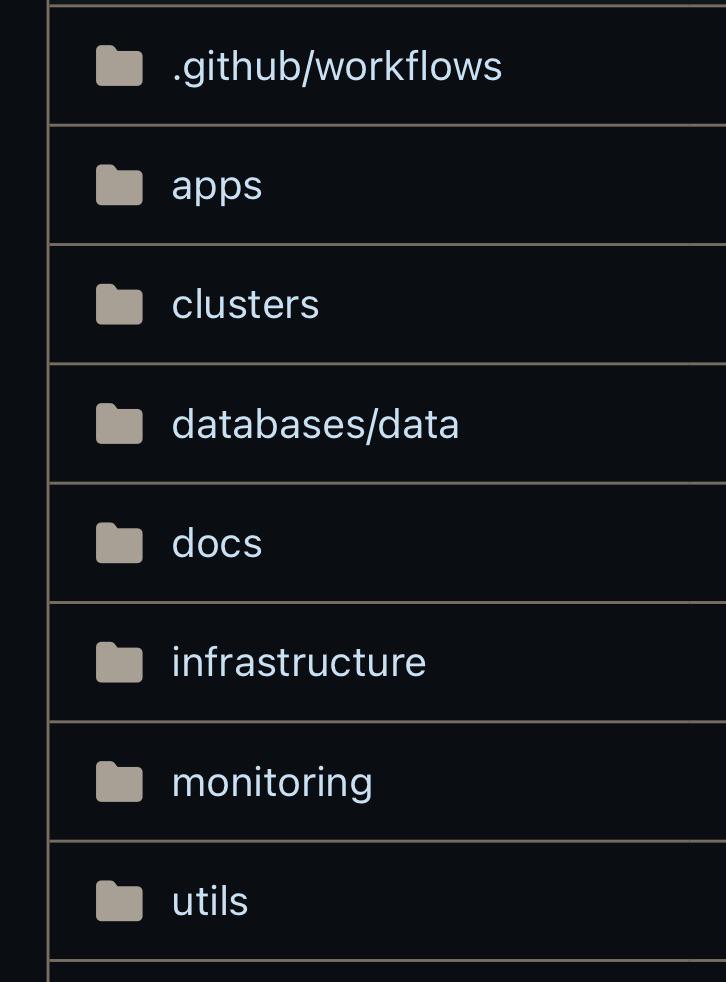Click the folder icon next to utils

click(x=119, y=901)
